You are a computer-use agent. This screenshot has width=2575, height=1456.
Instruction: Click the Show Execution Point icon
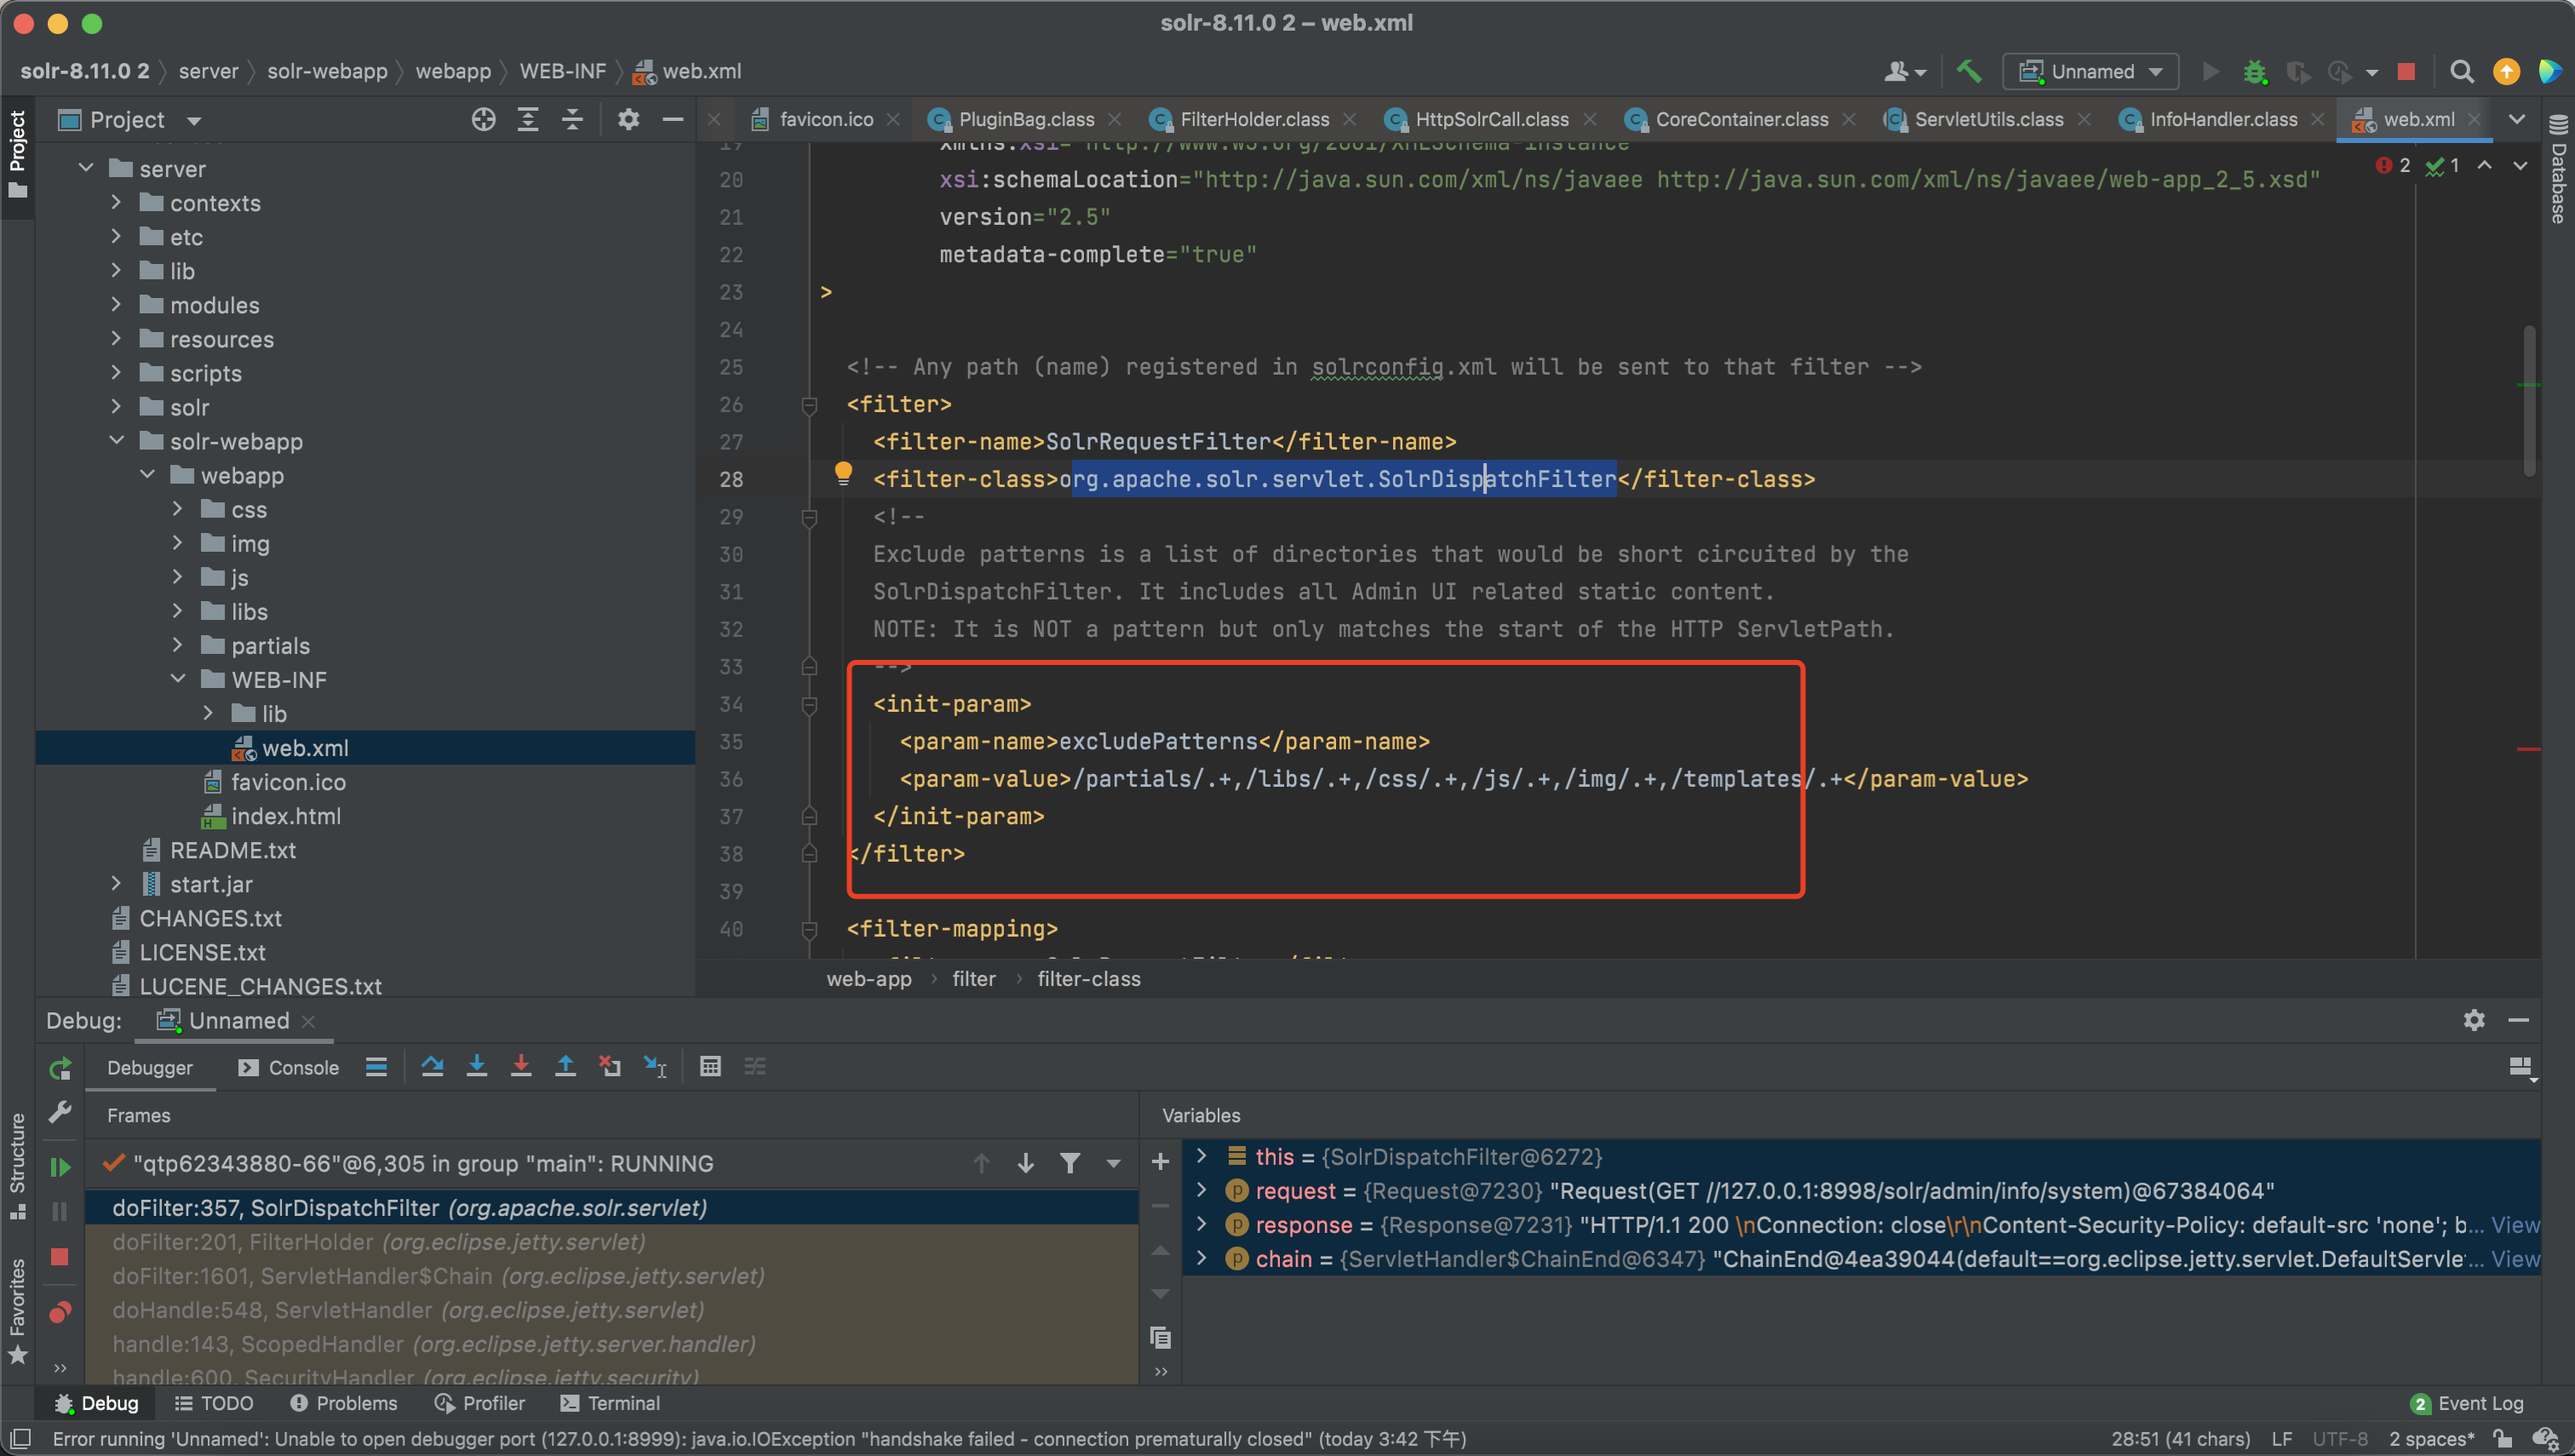[376, 1067]
